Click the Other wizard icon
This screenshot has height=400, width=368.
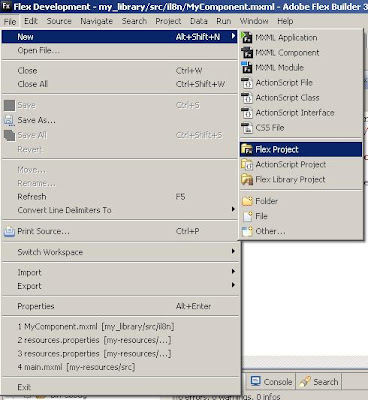(247, 231)
